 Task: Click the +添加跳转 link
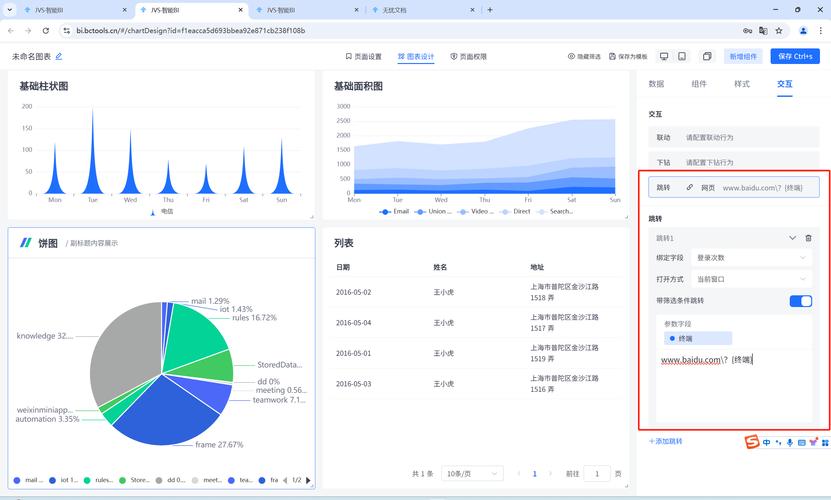click(666, 441)
